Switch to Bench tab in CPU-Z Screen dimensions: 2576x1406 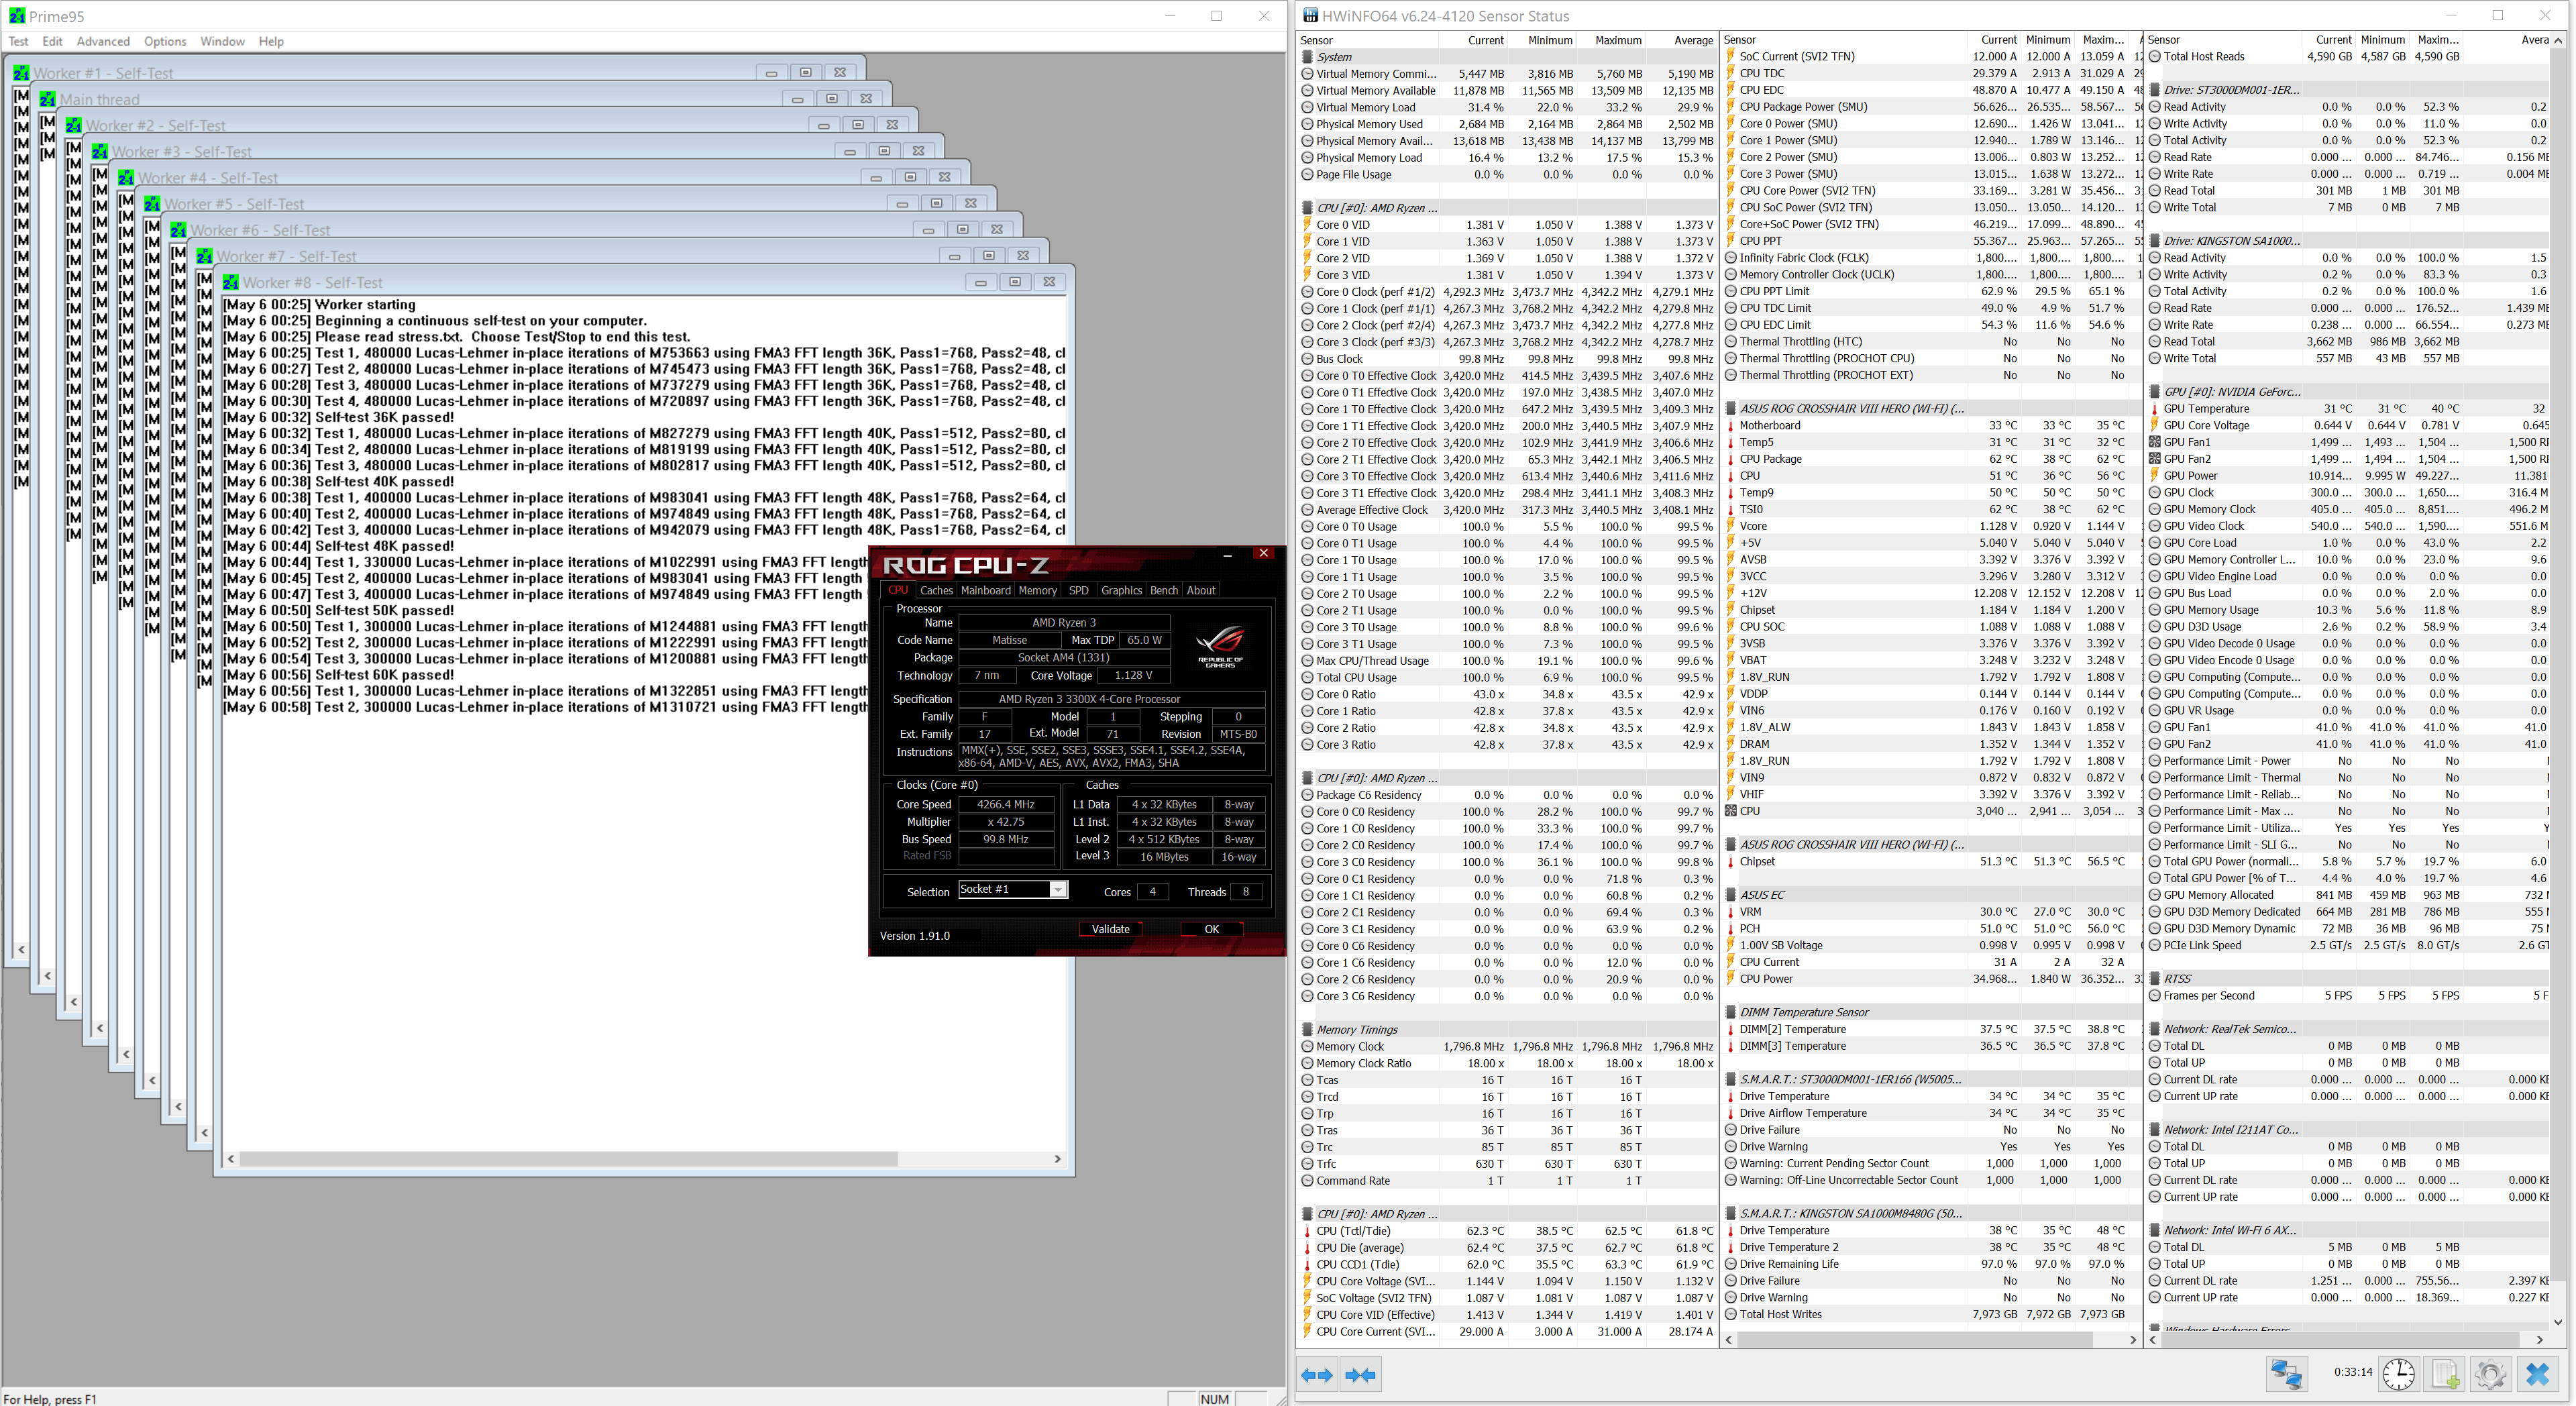(1164, 590)
